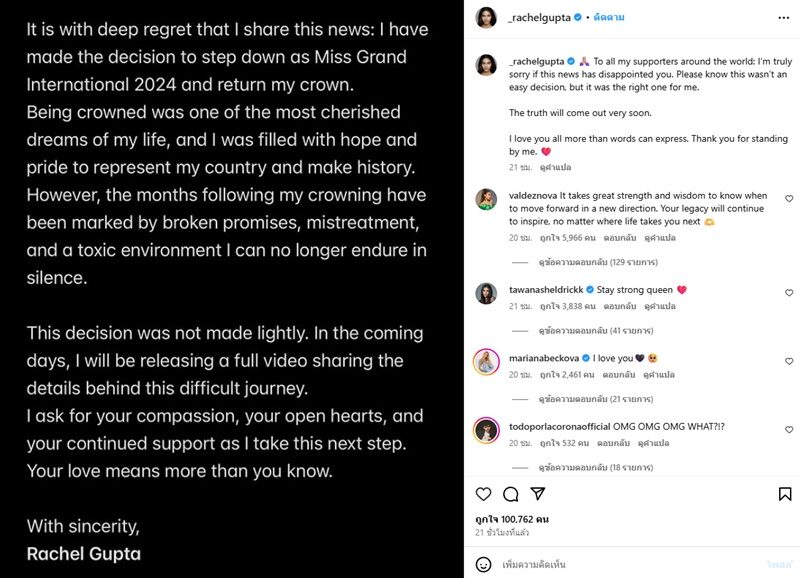Viewport: 800px width, 578px height.
Task: Open the marianabeckova profile picture
Action: (486, 362)
